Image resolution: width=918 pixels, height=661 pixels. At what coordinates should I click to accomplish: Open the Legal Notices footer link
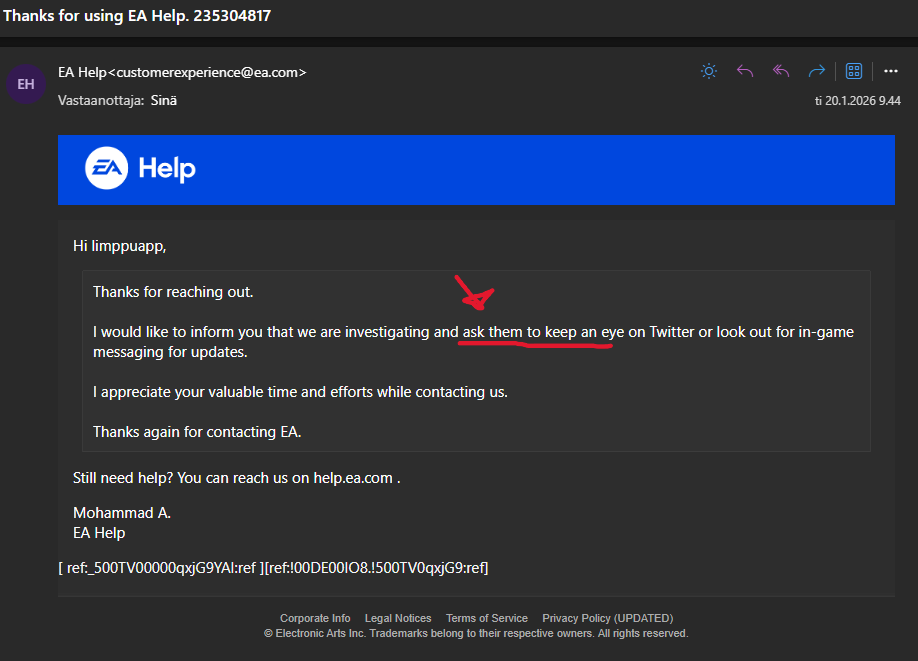tap(398, 618)
